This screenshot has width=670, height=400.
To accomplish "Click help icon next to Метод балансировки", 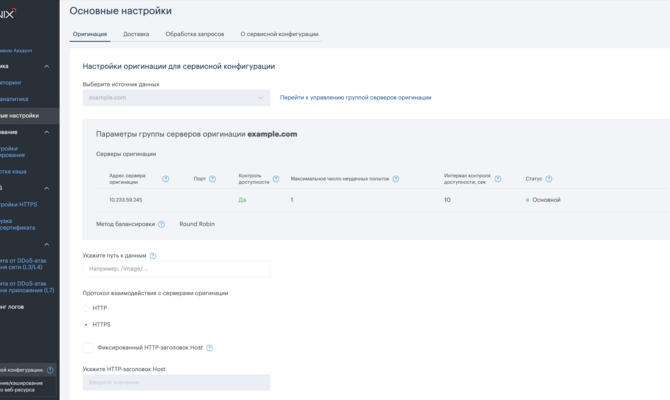I will click(161, 224).
